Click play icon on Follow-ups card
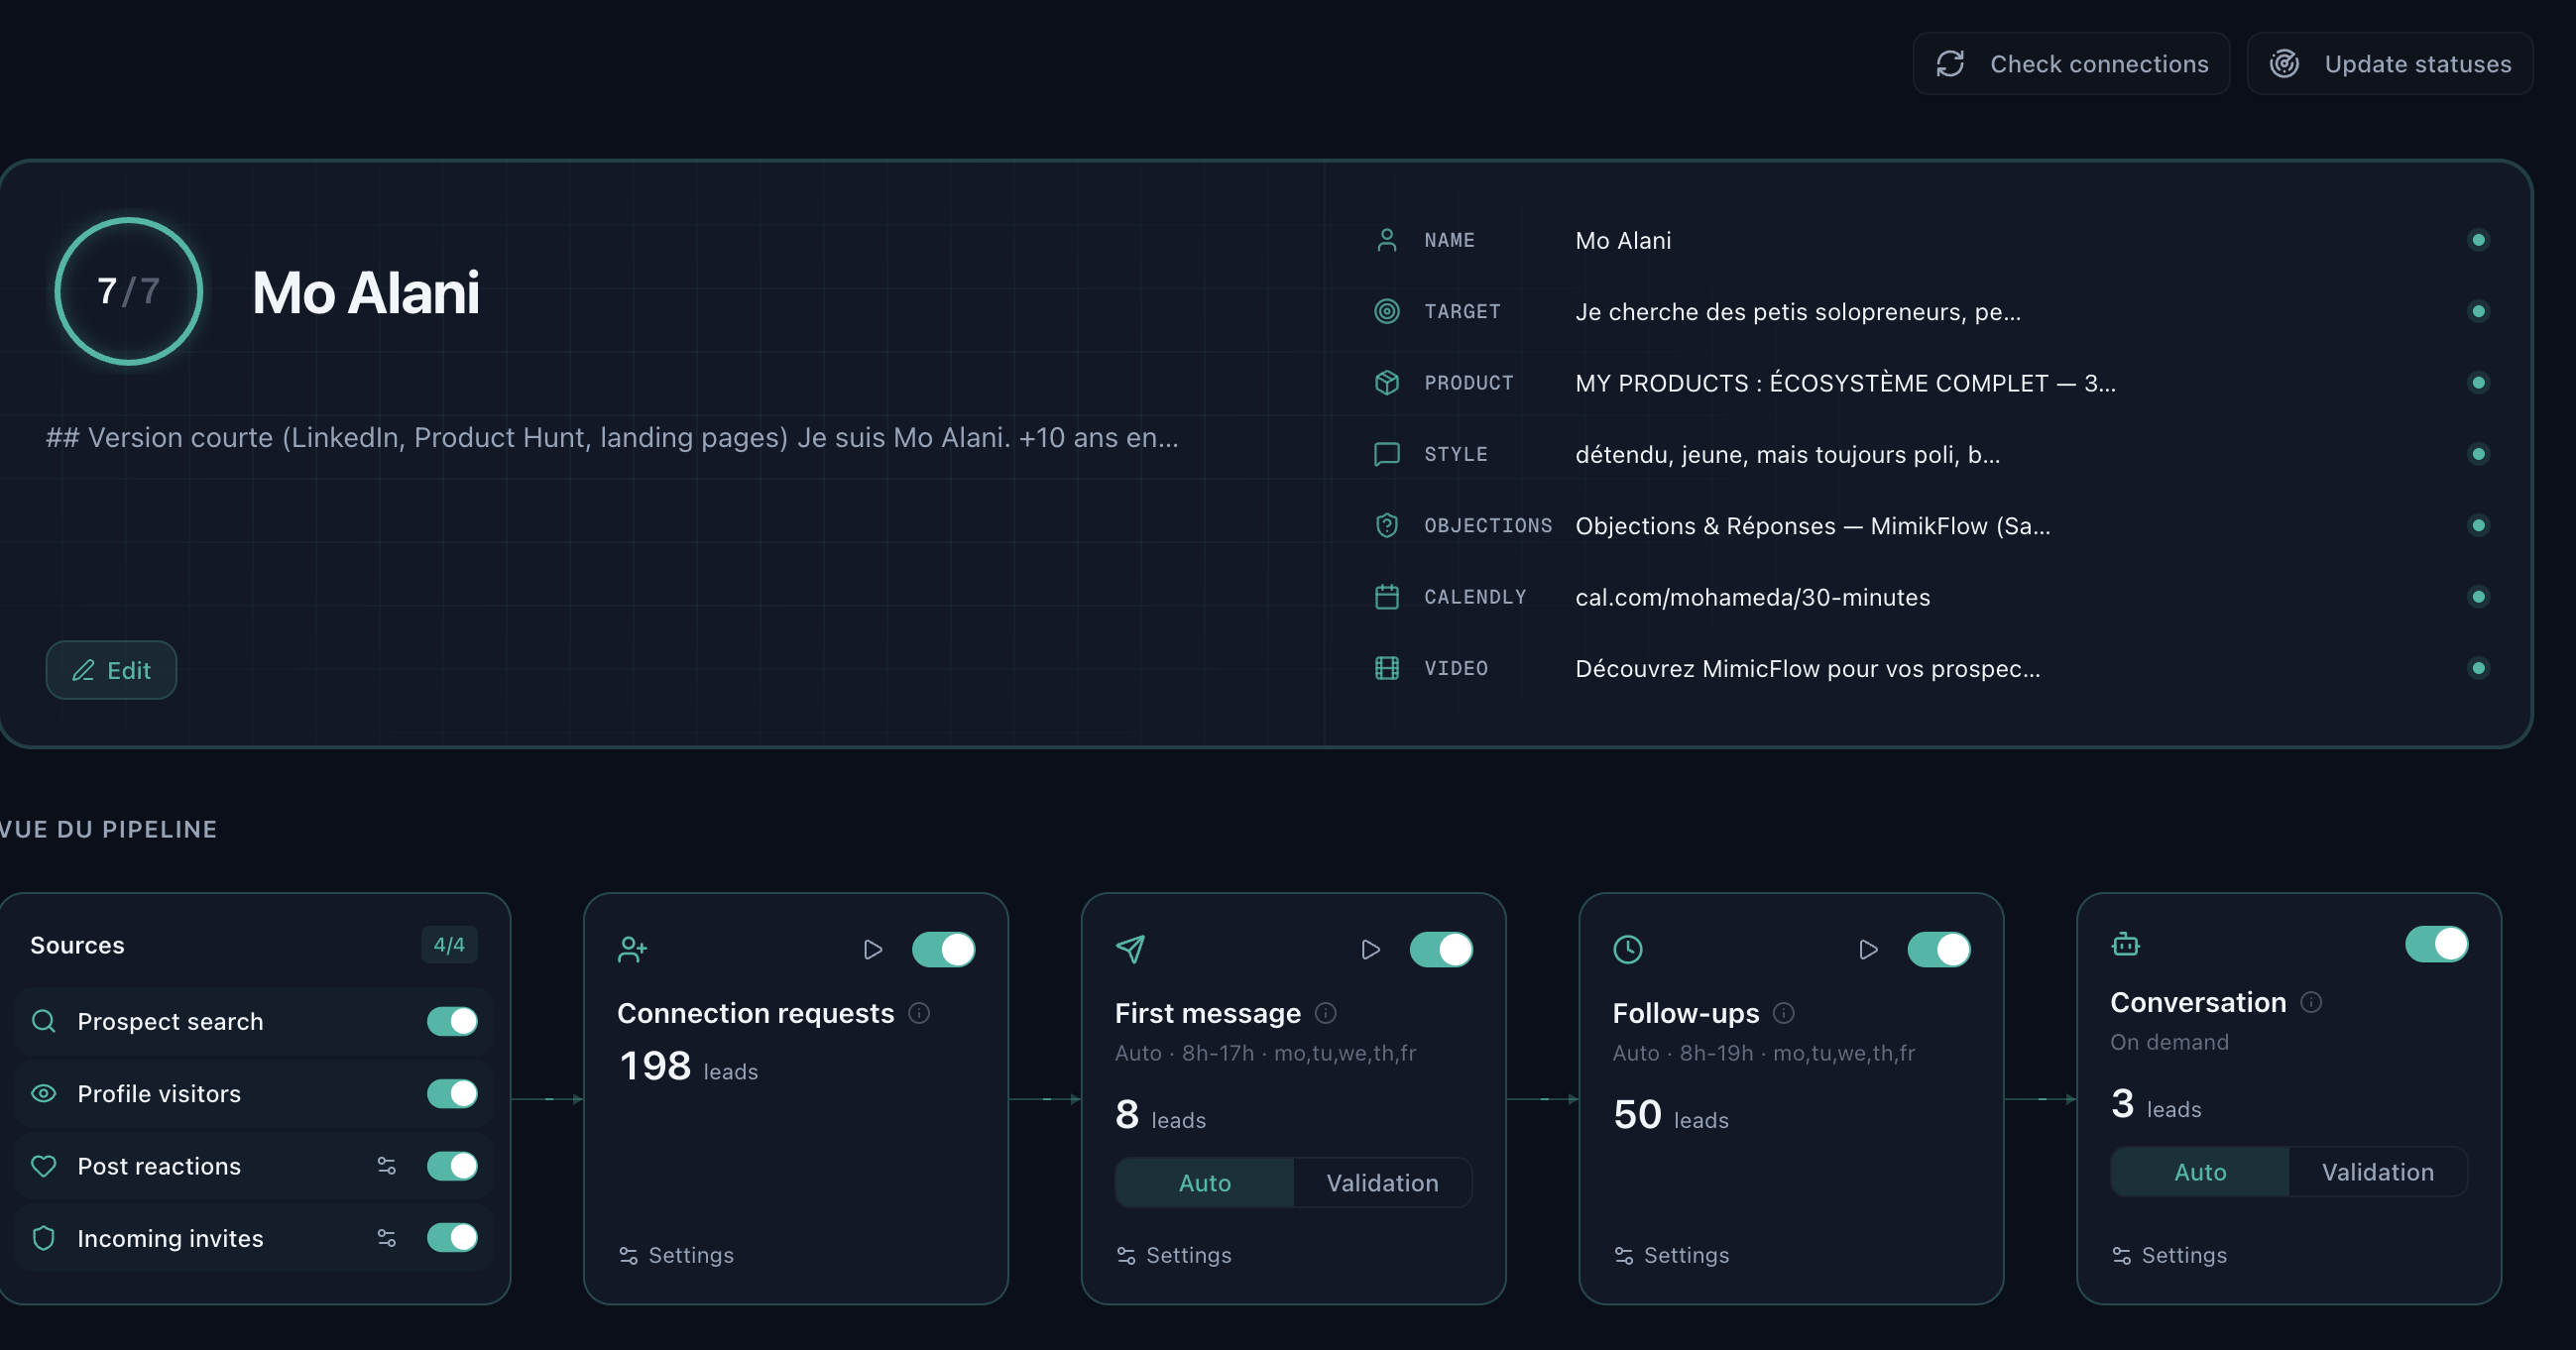Image resolution: width=2576 pixels, height=1350 pixels. click(1867, 949)
